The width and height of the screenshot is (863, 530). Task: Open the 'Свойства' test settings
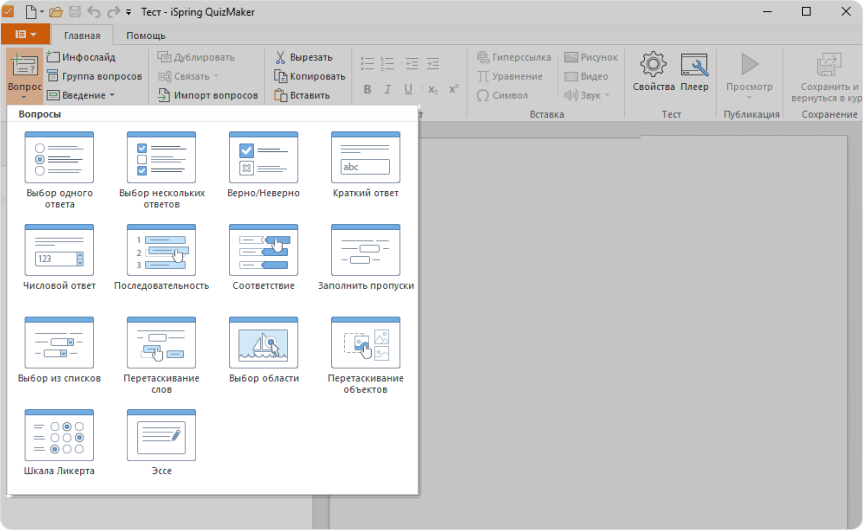(x=654, y=72)
